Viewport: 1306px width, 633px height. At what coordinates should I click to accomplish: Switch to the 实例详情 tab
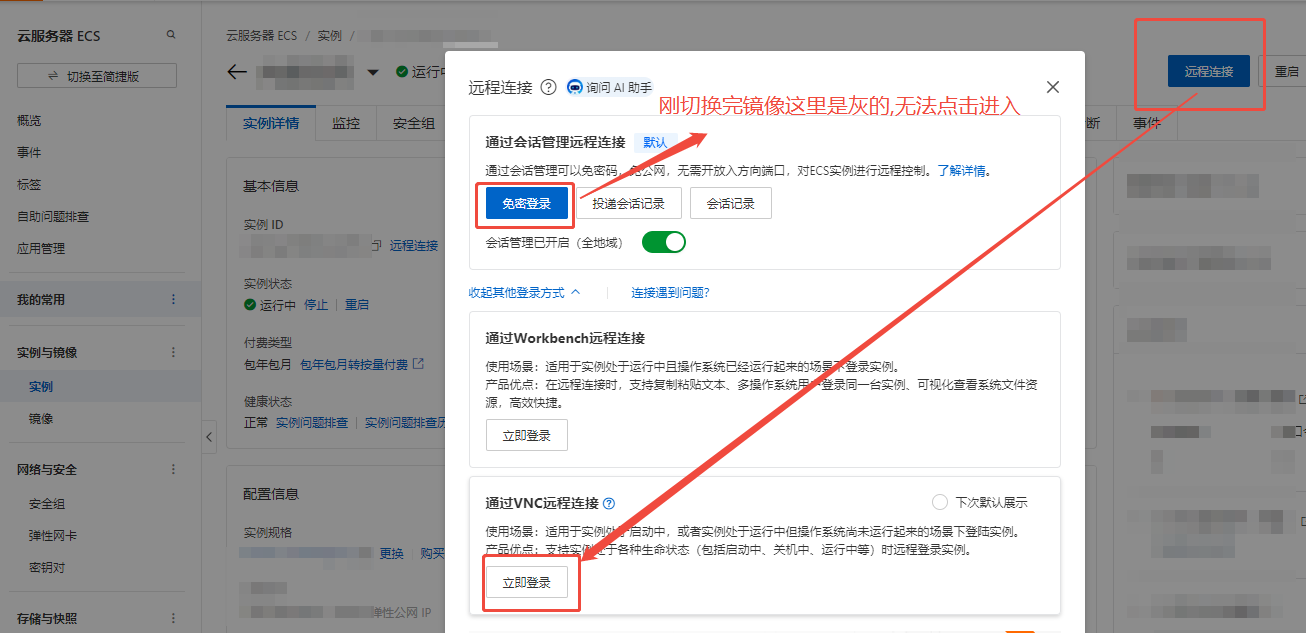click(x=271, y=123)
